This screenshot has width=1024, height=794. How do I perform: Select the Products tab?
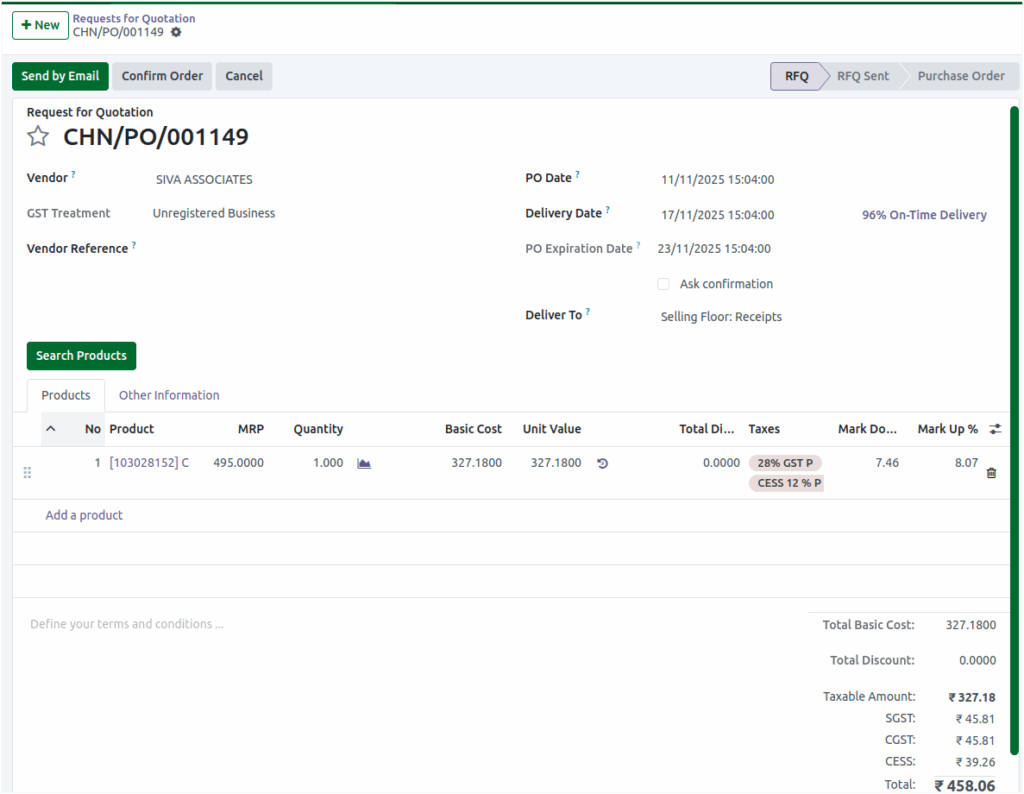pos(65,395)
